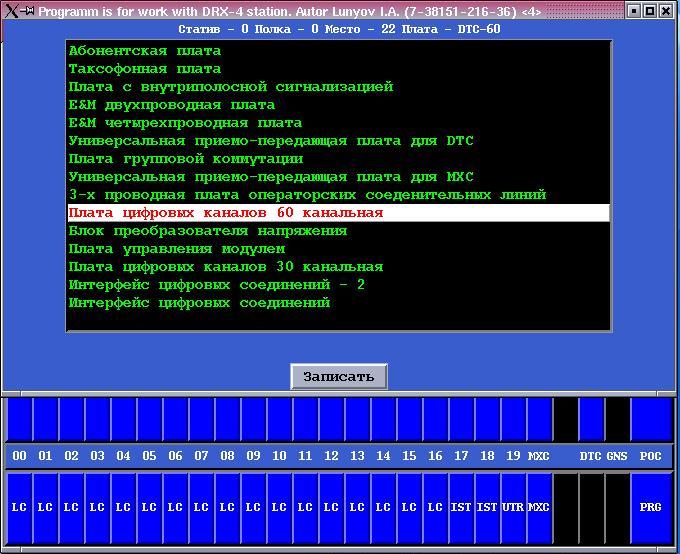The width and height of the screenshot is (680, 554).
Task: Select the LC board under slot 12
Action: tap(331, 508)
